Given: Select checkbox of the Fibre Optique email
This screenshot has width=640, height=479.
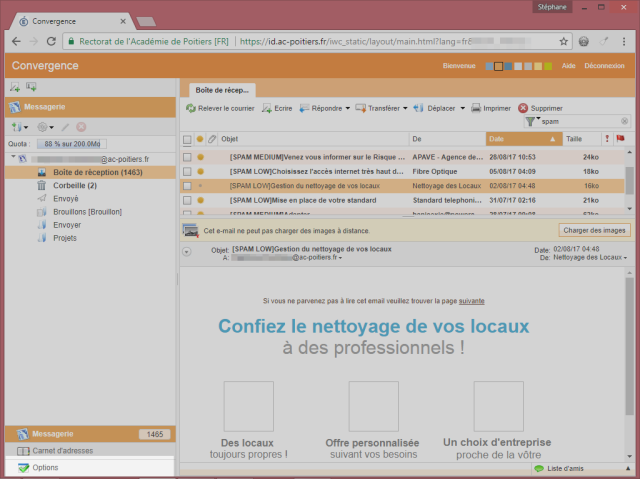Looking at the screenshot, I should click(187, 171).
